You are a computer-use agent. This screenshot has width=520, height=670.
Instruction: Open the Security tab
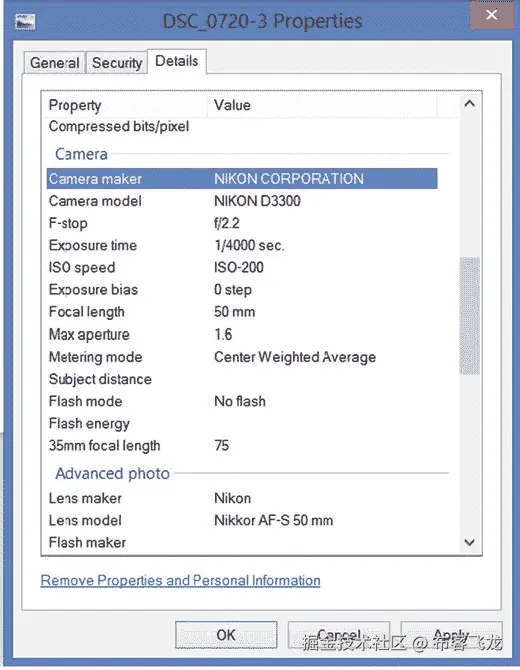[117, 63]
